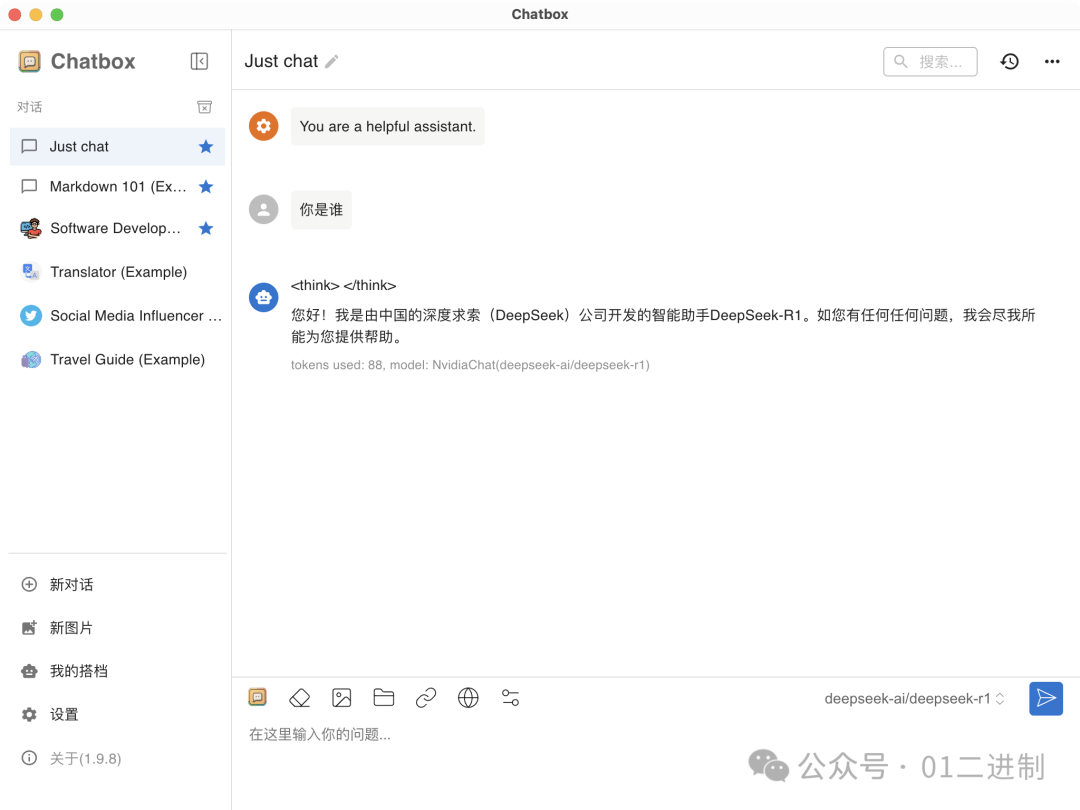Viewport: 1080px width, 810px height.
Task: Toggle web browsing globe icon
Action: click(468, 698)
